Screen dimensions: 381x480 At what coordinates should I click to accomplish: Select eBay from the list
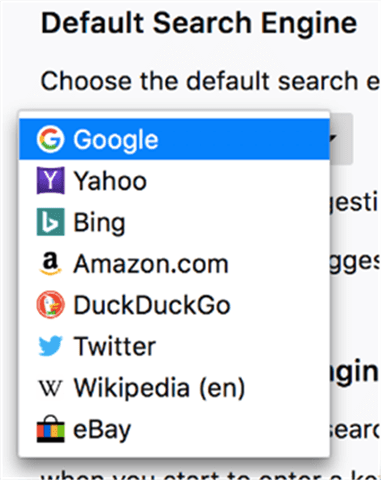(174, 429)
